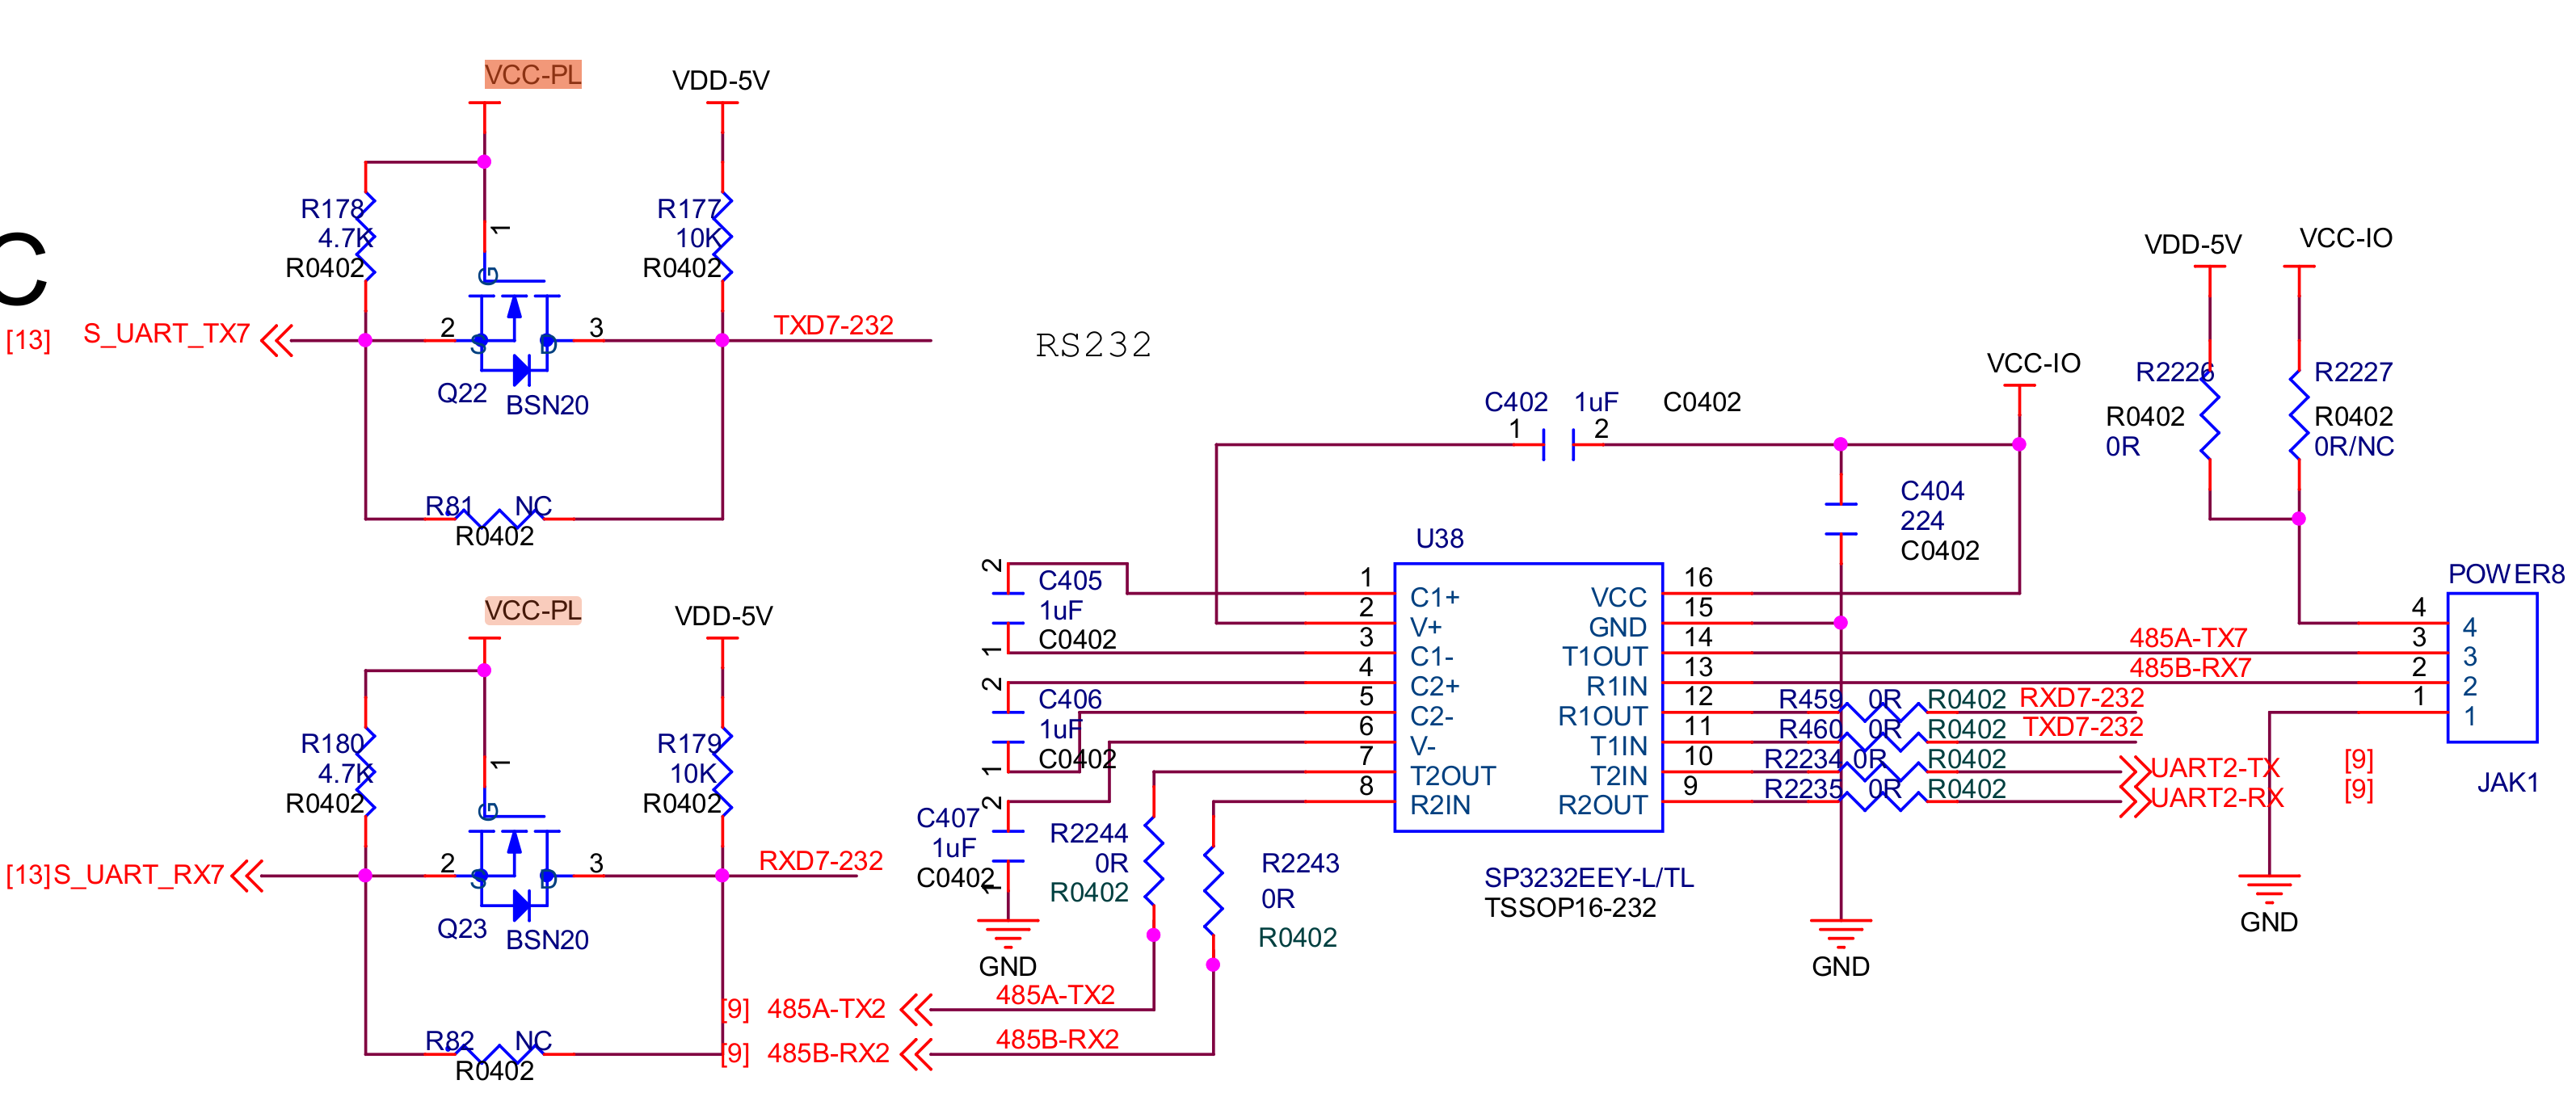The image size is (2576, 1097).
Task: Select the R1IN pin label on U38
Action: 1616,687
